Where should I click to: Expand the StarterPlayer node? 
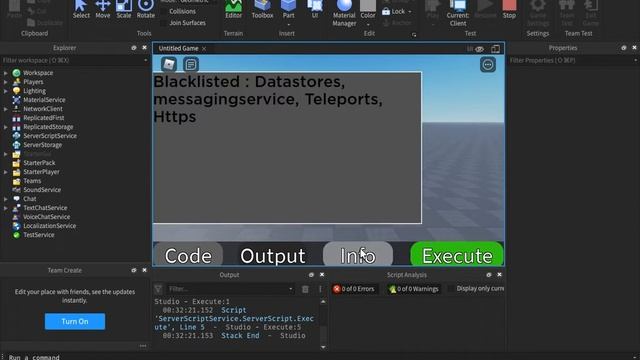coord(6,172)
